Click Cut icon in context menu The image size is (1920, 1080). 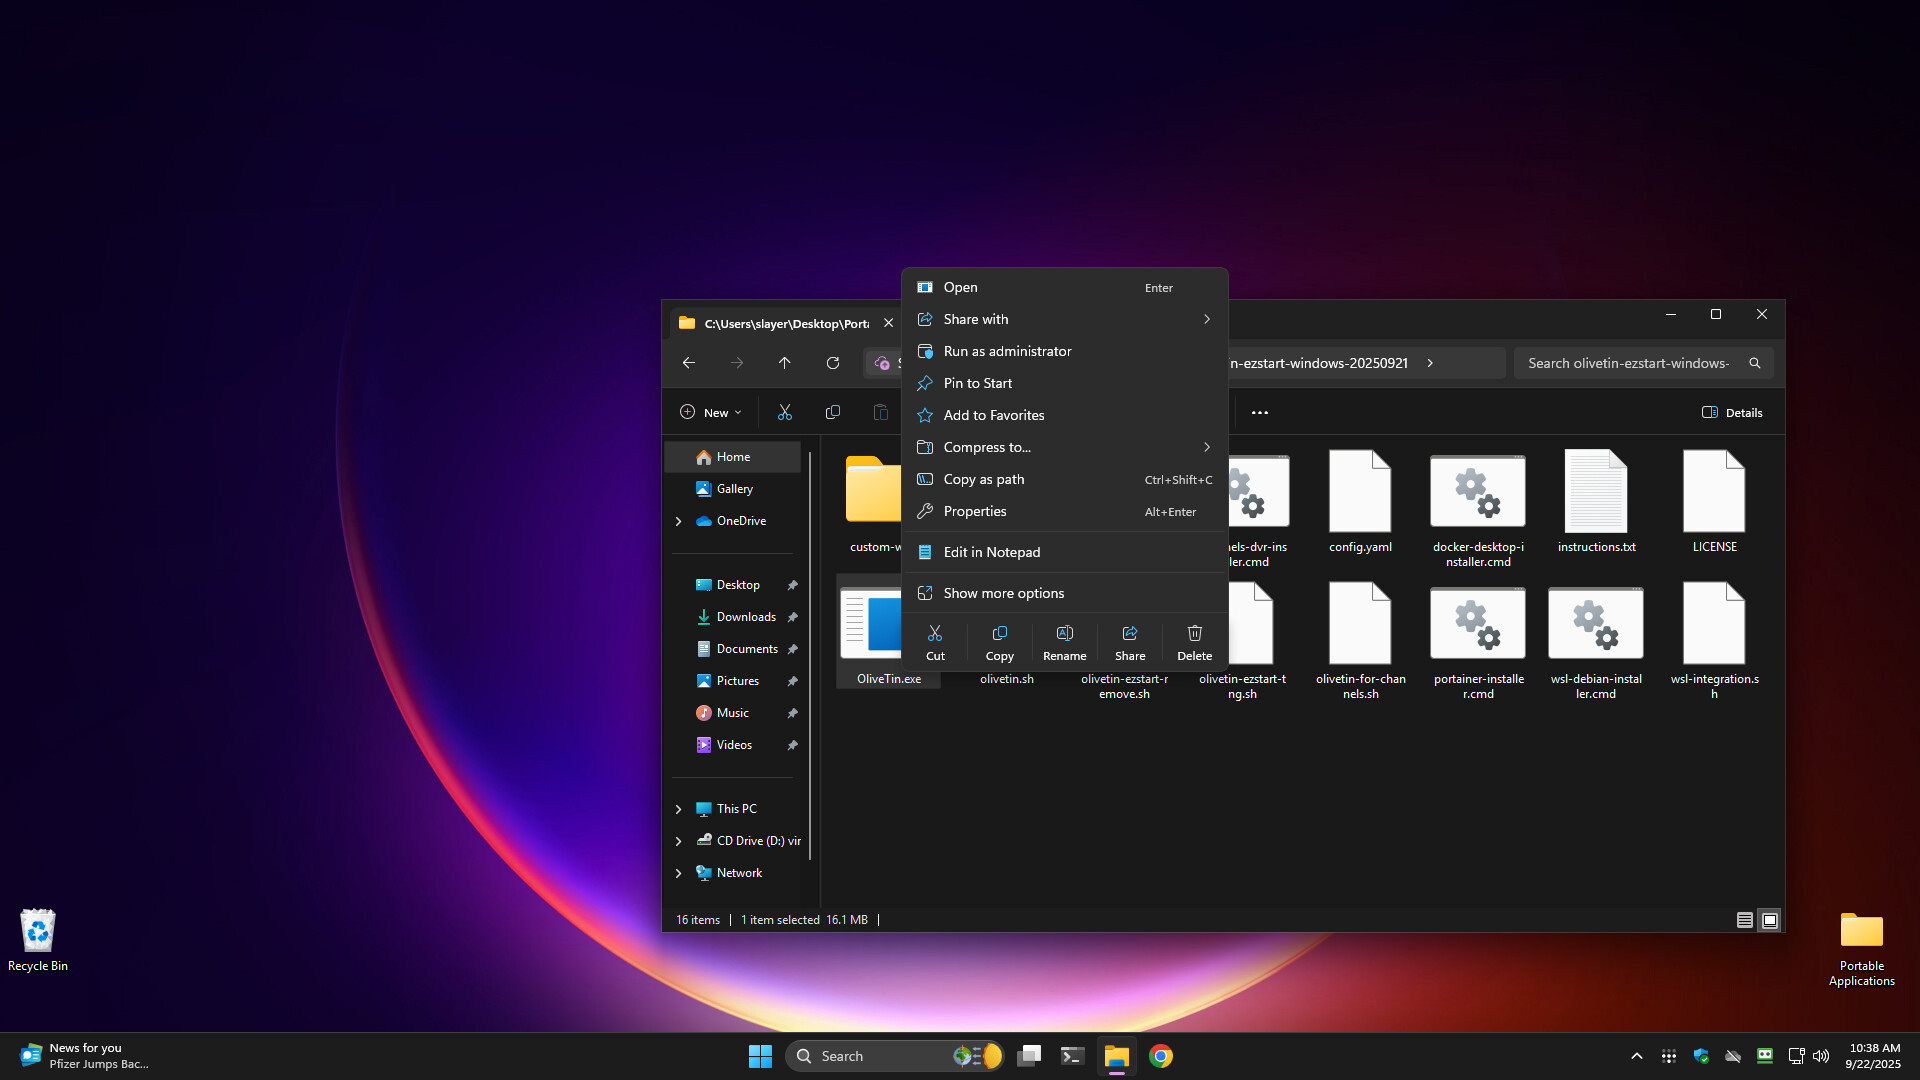(935, 642)
